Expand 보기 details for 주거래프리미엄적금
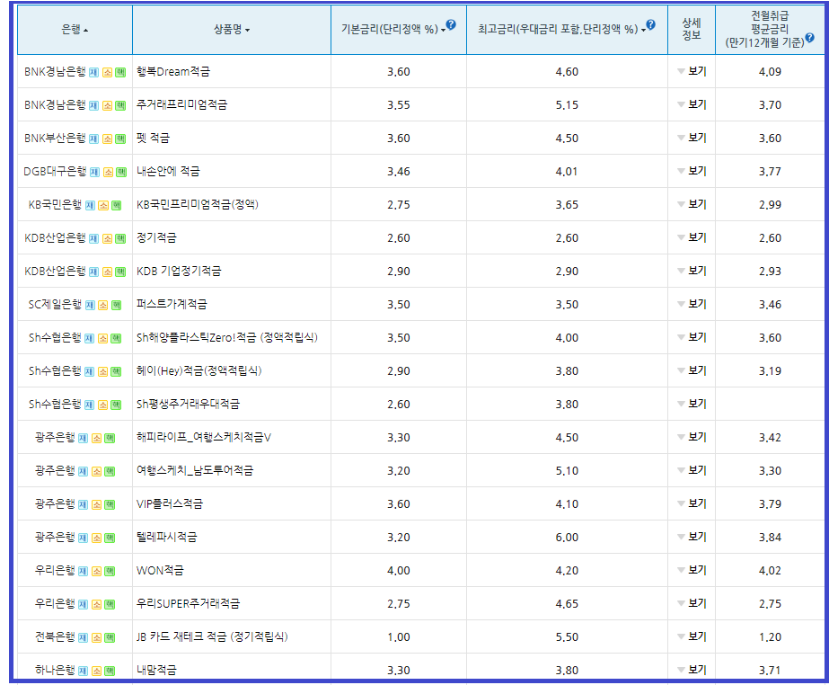 click(x=692, y=105)
